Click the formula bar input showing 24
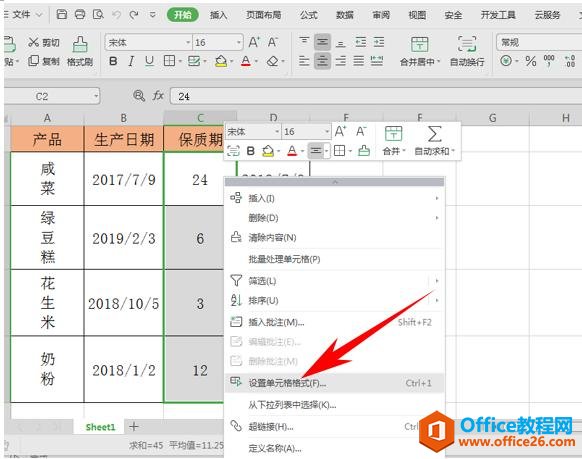Screen dimensions: 582x459 [376, 96]
